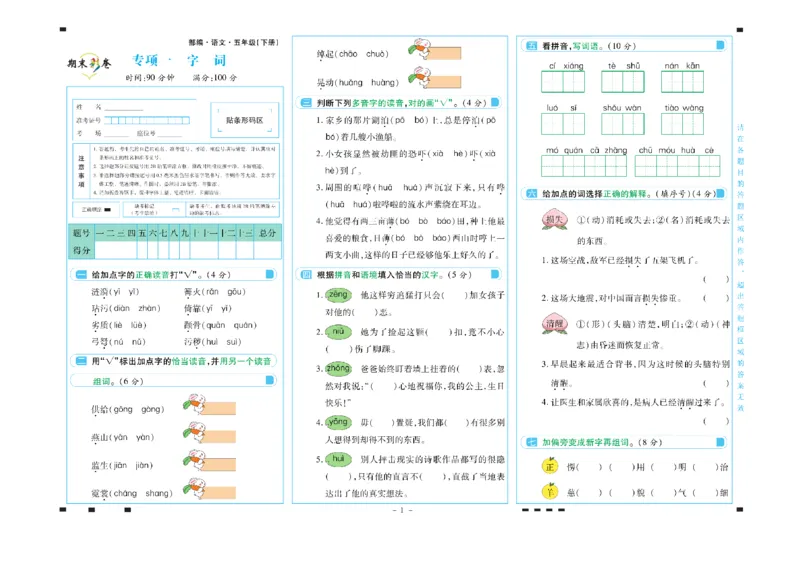Click the 题号 cell in score table
800x566 pixels.
(81, 233)
